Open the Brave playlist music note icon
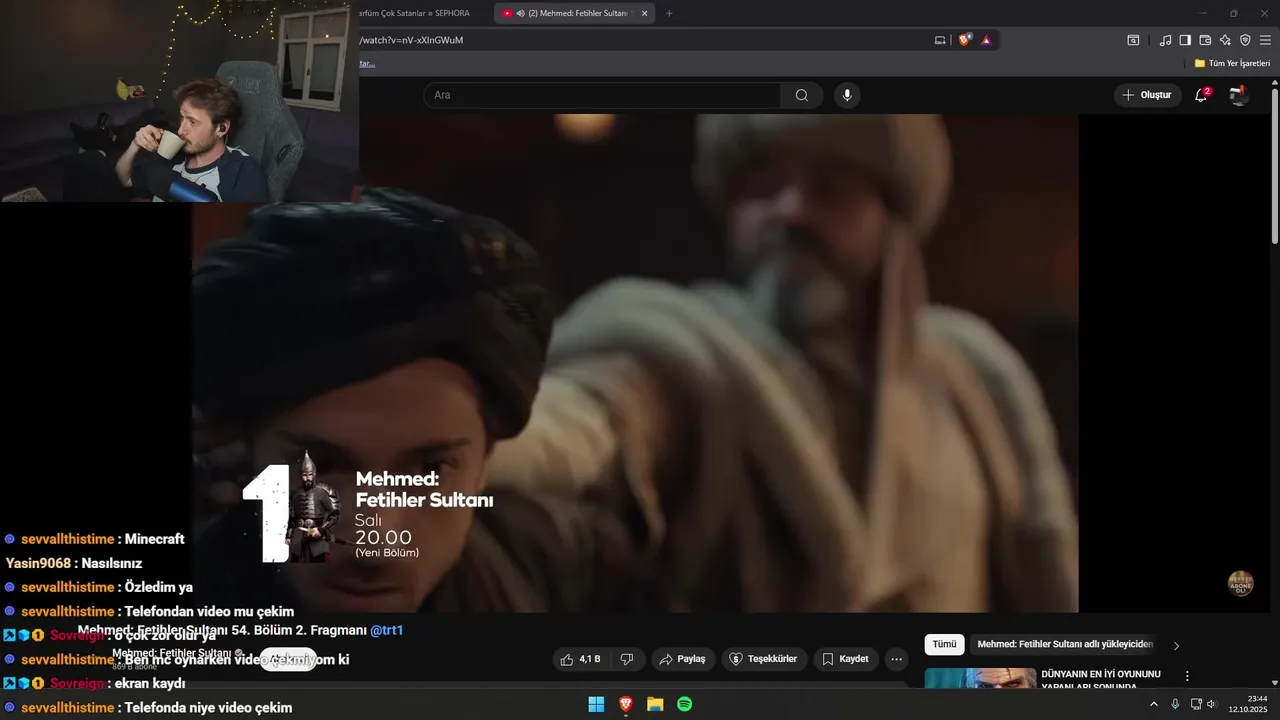The image size is (1280, 720). tap(1165, 40)
